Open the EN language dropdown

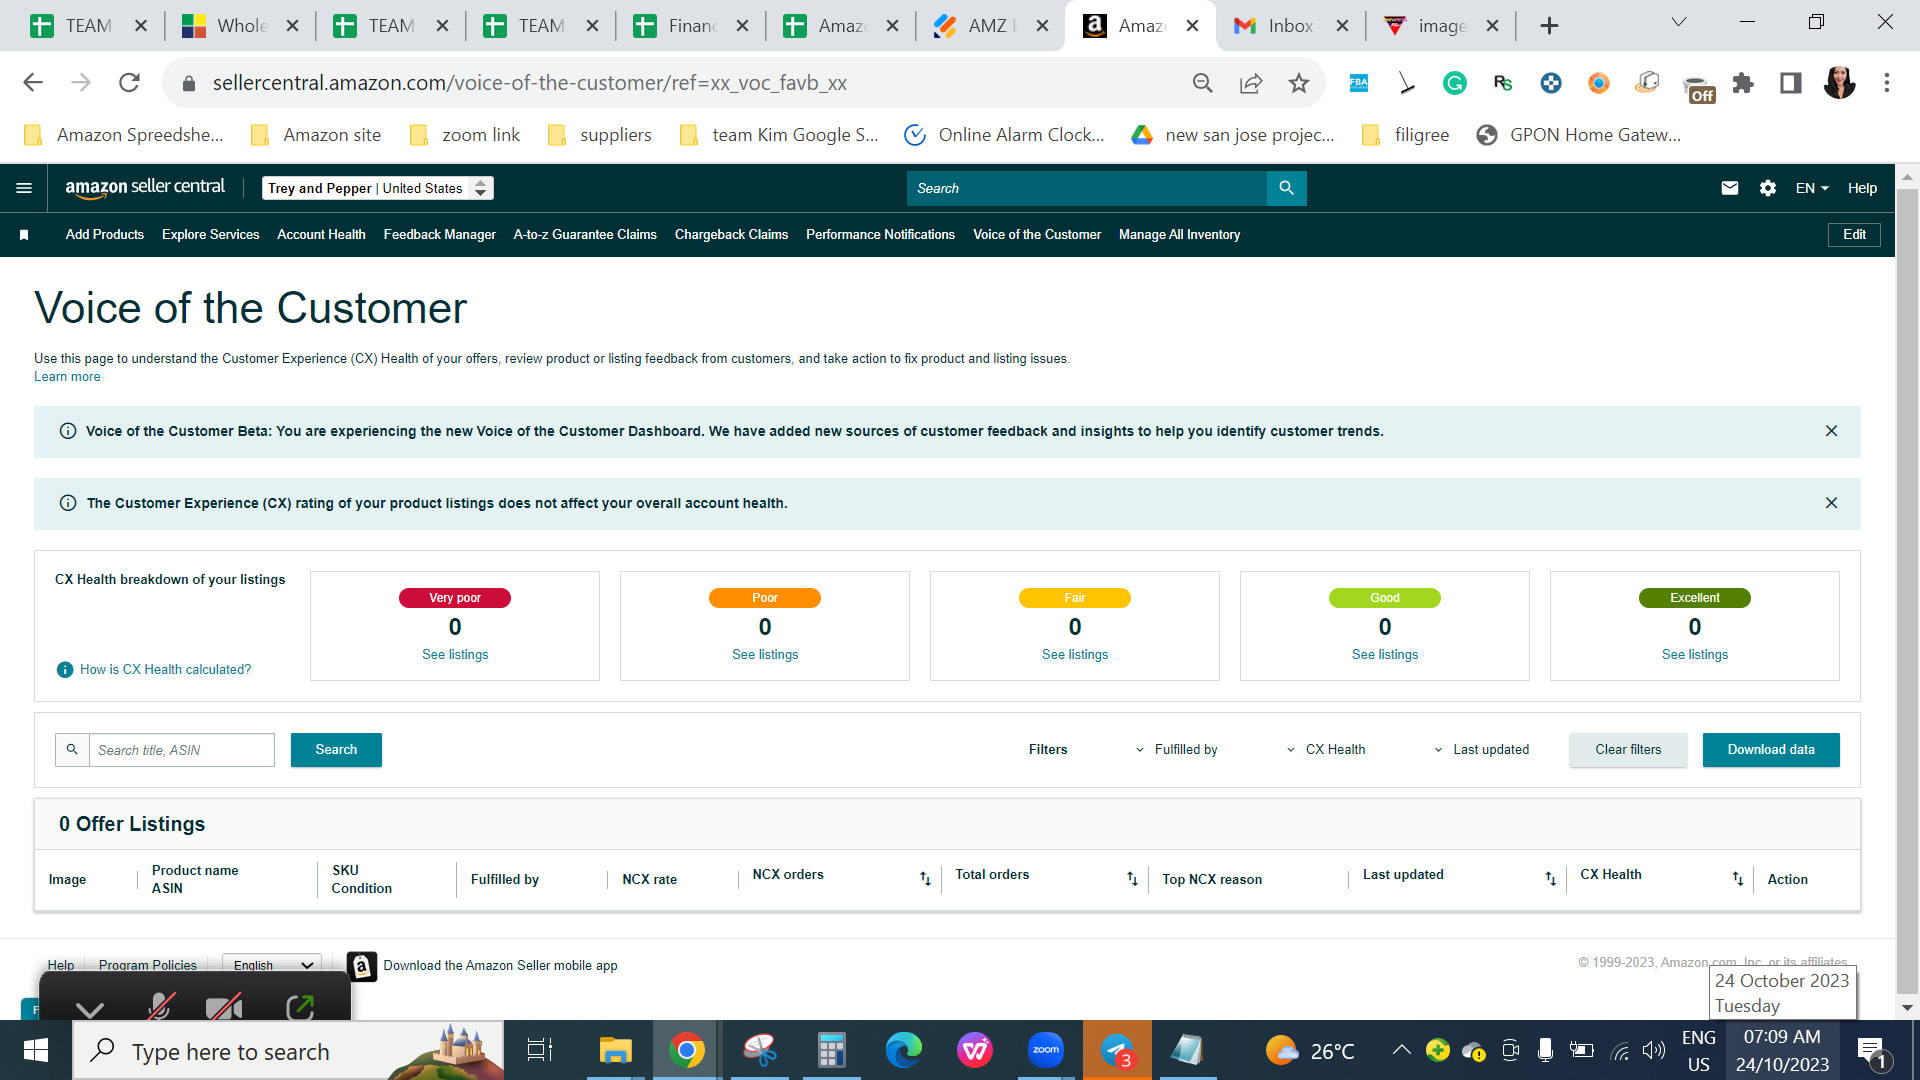click(1812, 188)
